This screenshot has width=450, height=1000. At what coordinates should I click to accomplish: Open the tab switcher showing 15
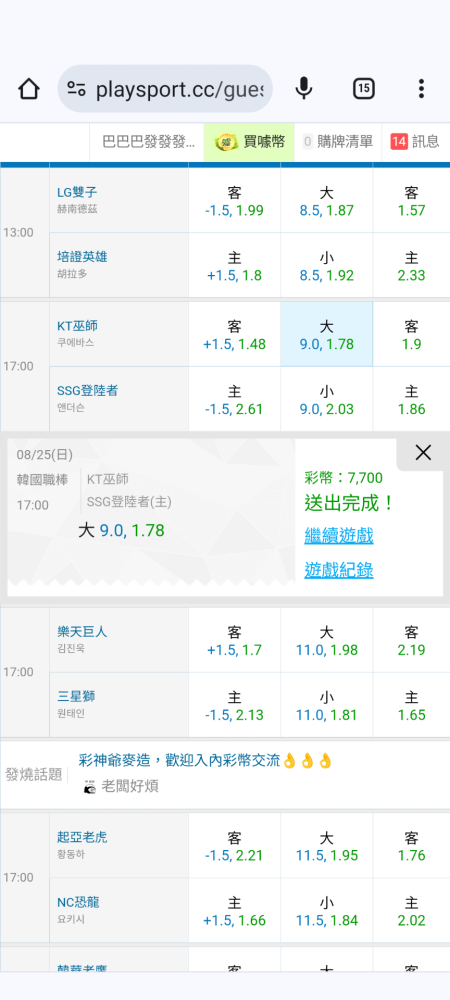[x=363, y=89]
